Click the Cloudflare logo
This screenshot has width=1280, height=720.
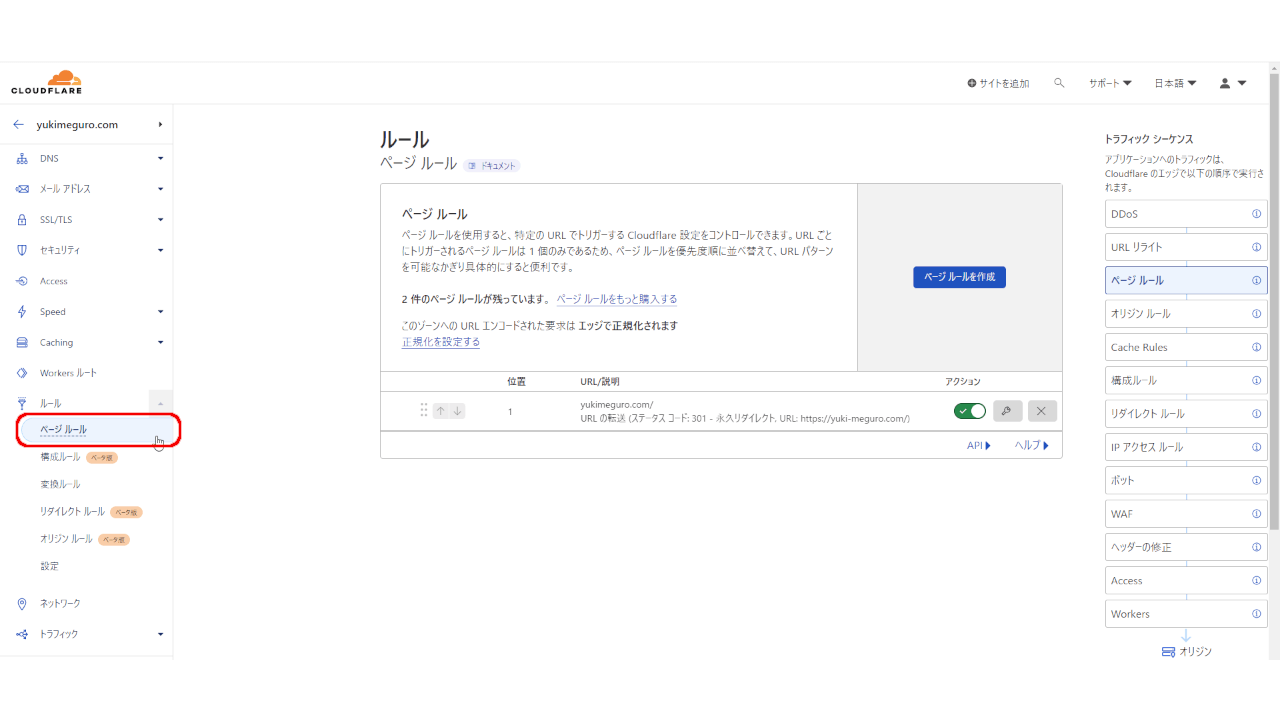coord(47,83)
